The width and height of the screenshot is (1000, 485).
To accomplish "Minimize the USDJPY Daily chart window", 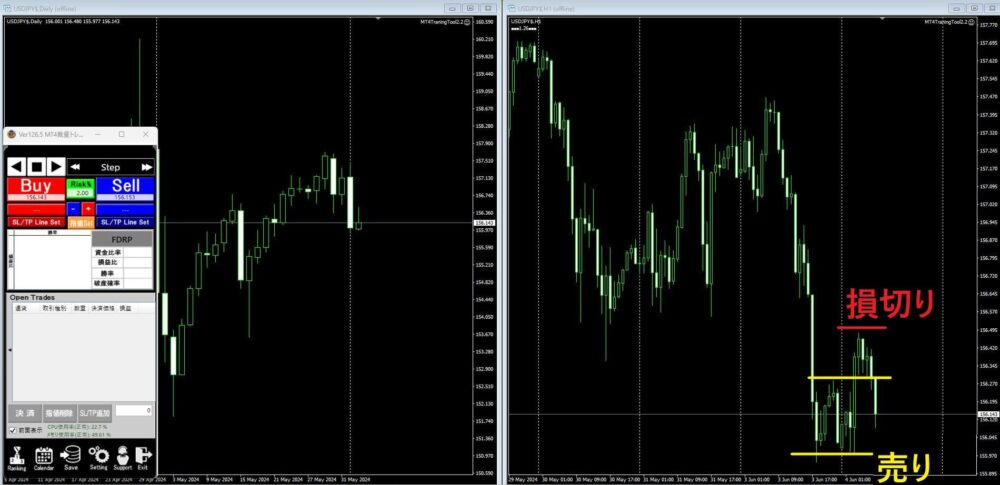I will pos(452,8).
